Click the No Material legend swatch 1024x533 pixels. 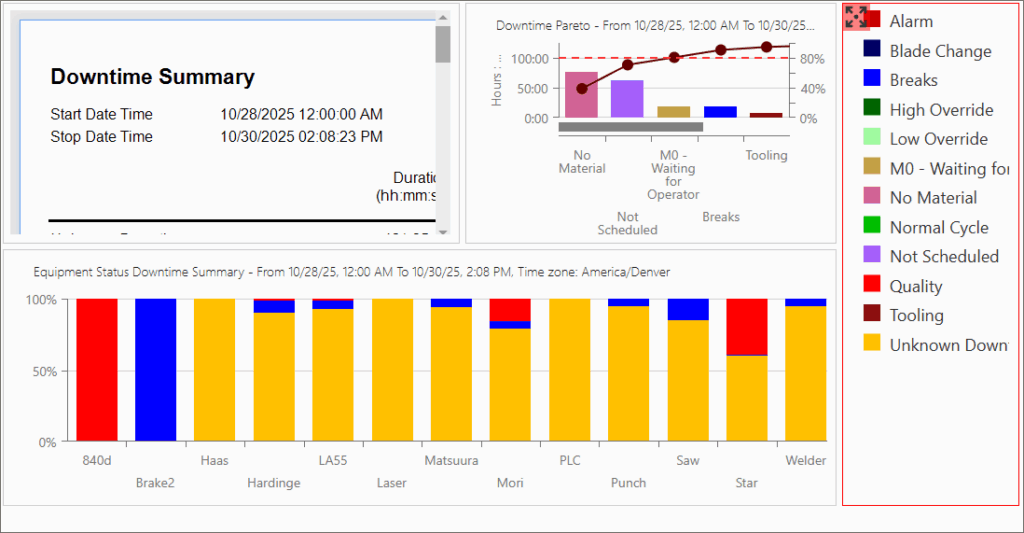click(872, 197)
